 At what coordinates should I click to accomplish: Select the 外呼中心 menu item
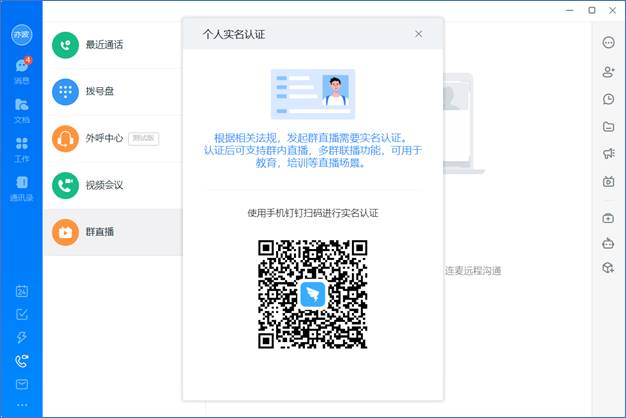113,139
